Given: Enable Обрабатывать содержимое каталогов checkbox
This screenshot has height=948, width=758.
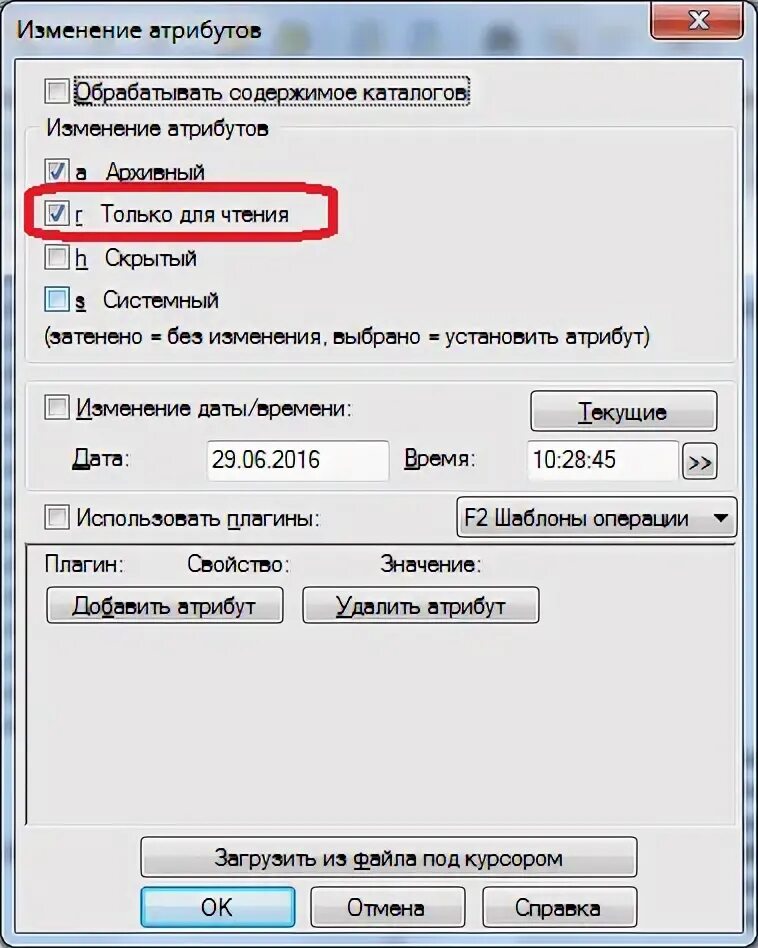Looking at the screenshot, I should tap(57, 93).
